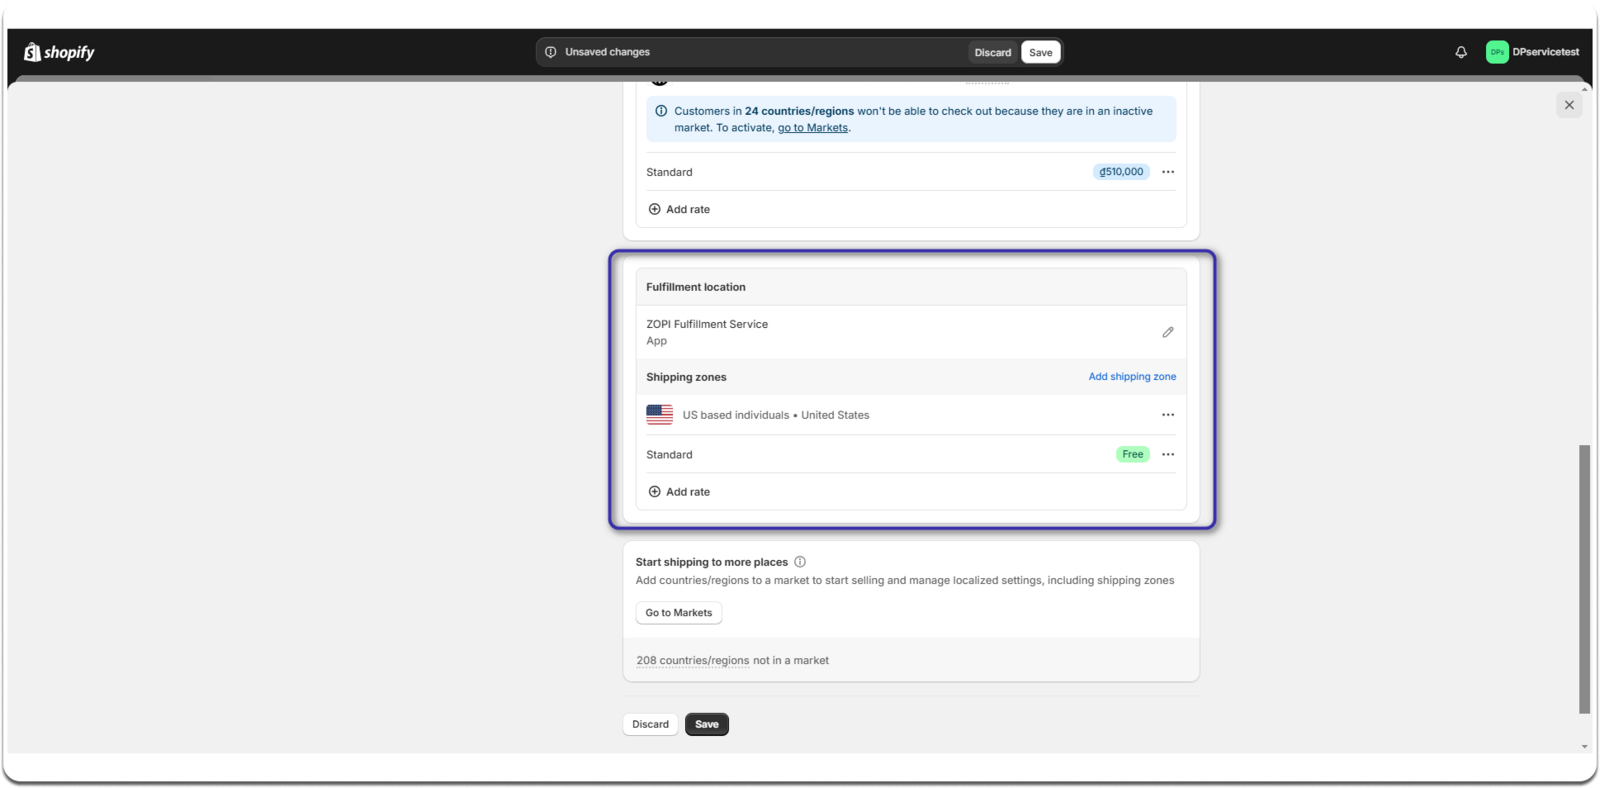Save from the Unsaved changes top bar
Viewport: 1600px width, 788px height.
(1041, 52)
